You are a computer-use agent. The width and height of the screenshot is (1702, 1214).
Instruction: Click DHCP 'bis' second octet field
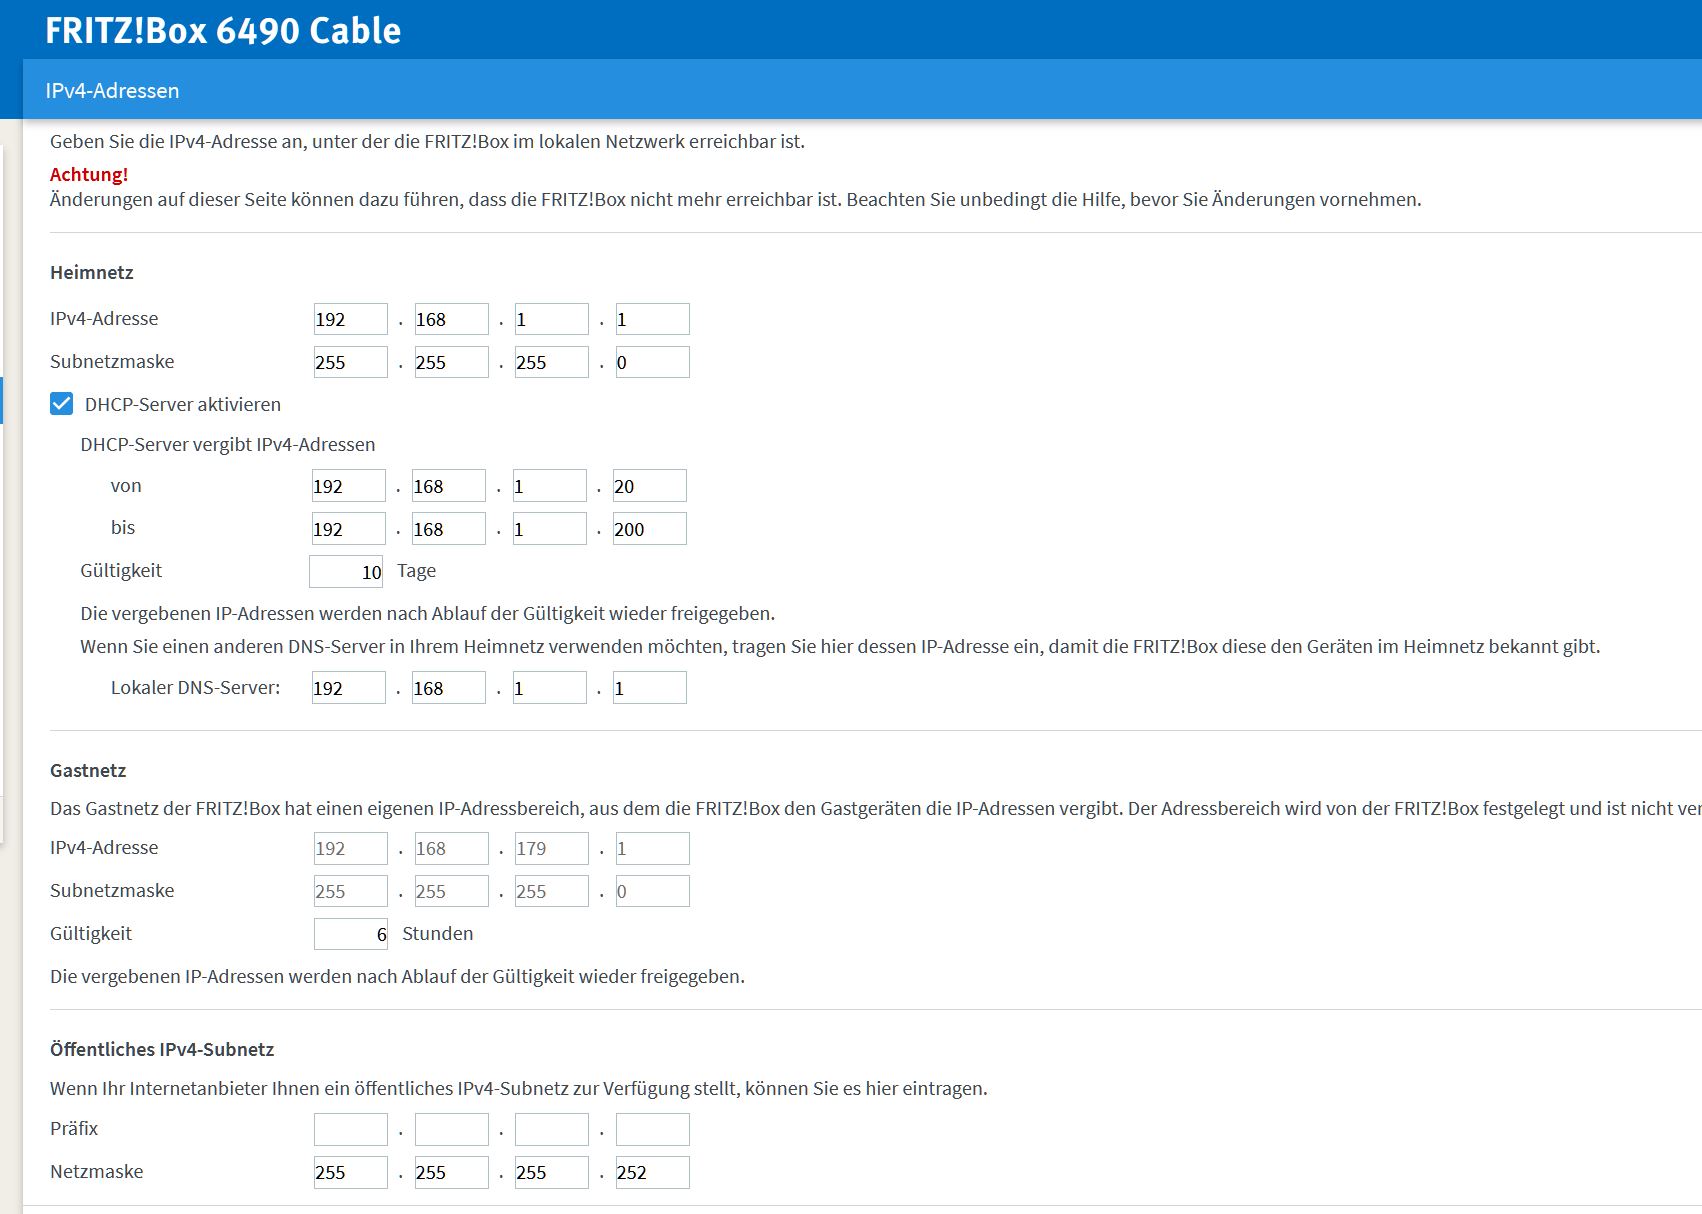point(448,529)
